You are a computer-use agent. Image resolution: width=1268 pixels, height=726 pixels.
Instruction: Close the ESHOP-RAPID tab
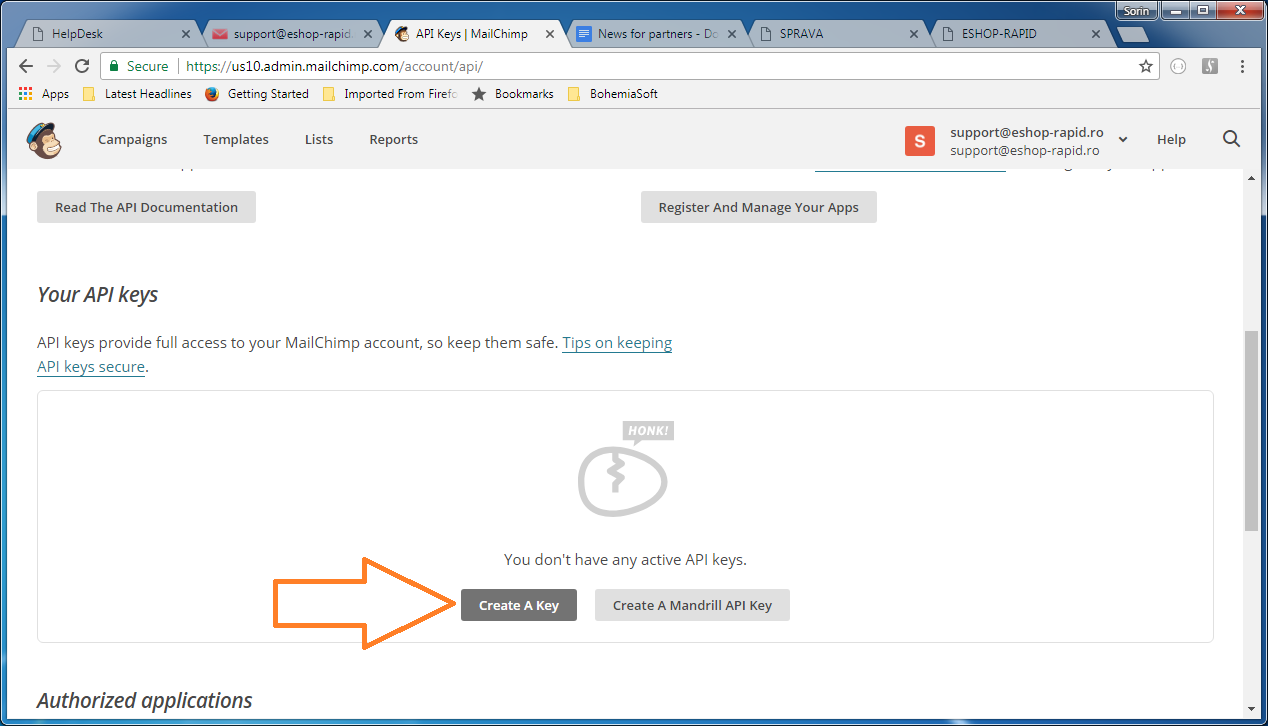coord(1094,34)
